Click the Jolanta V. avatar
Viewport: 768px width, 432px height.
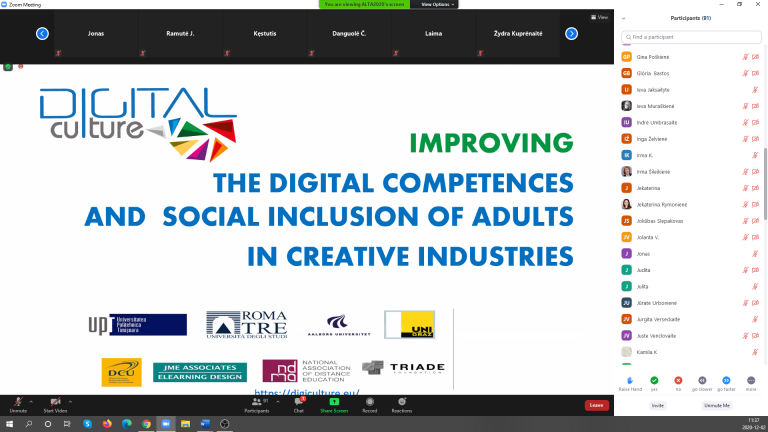tap(626, 237)
